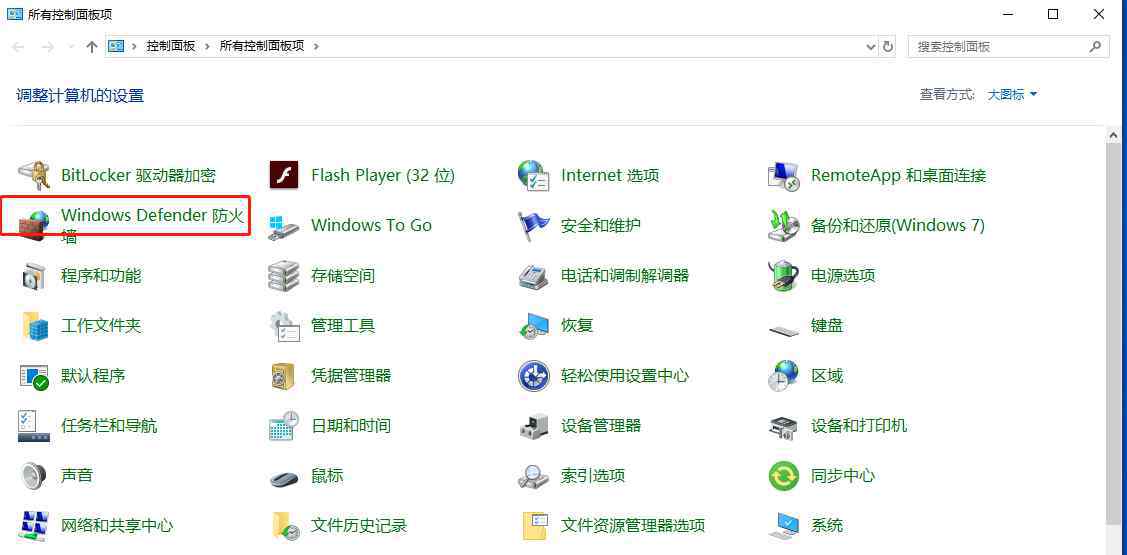This screenshot has width=1127, height=555.
Task: Open the 存储空间 drives icon
Action: pos(283,275)
